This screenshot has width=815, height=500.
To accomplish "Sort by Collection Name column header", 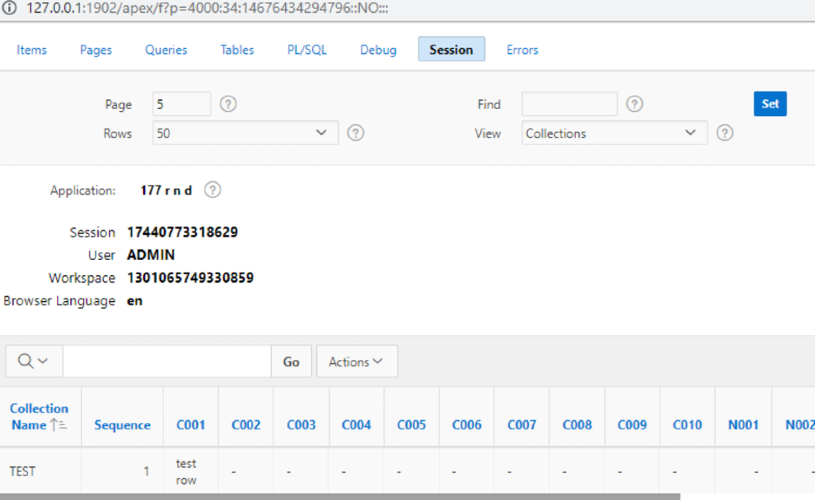I will coord(39,417).
